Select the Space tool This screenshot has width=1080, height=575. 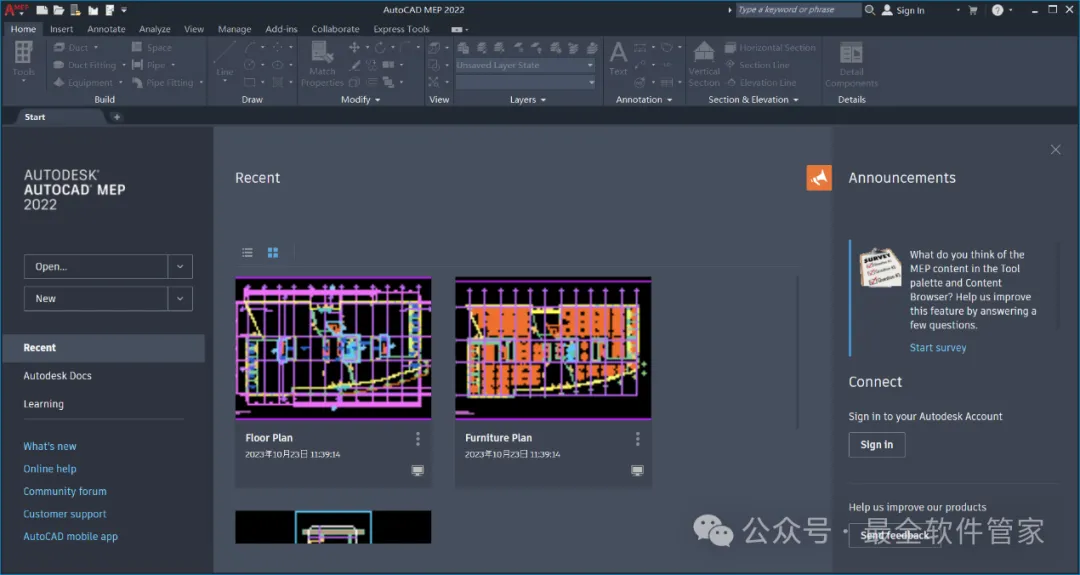152,48
